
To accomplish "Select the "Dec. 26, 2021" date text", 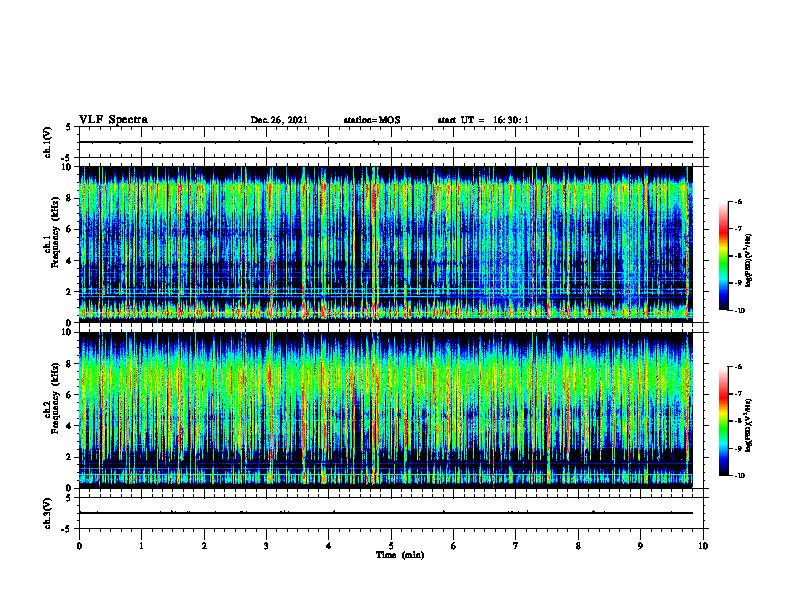I will pos(279,120).
